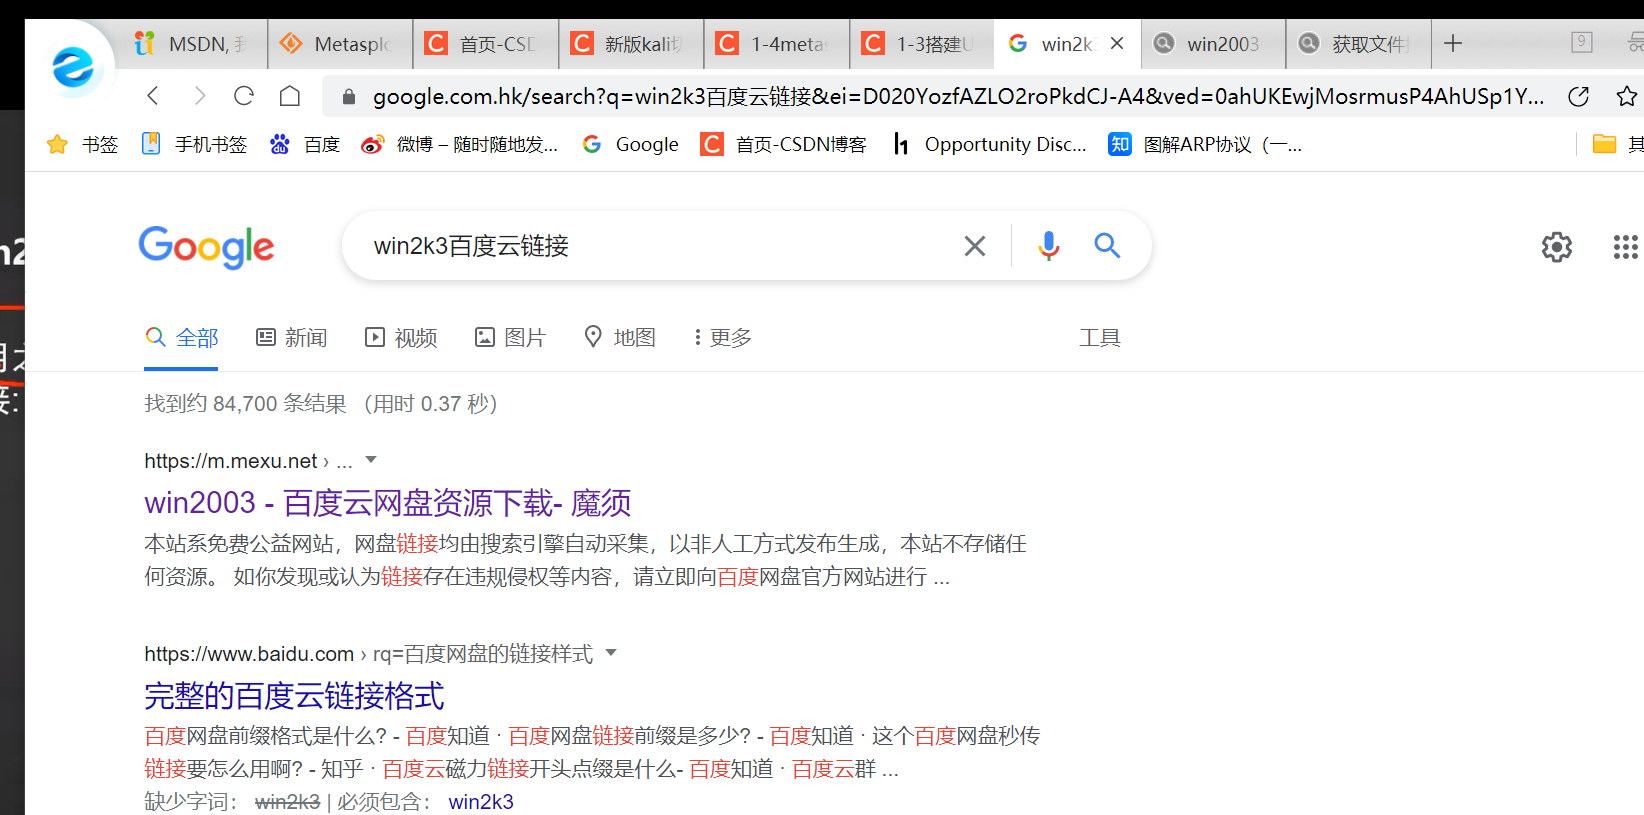The height and width of the screenshot is (815, 1644).
Task: Click the Google logo
Action: click(206, 247)
